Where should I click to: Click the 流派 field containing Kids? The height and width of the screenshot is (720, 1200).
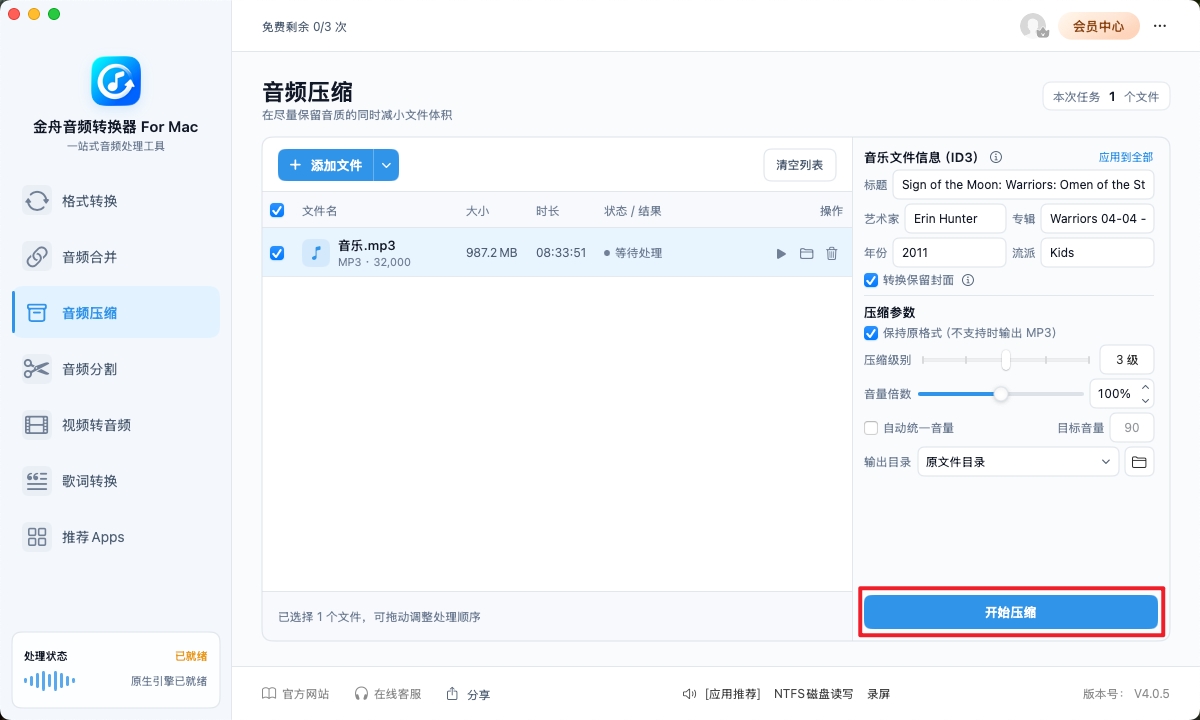pyautogui.click(x=1097, y=253)
